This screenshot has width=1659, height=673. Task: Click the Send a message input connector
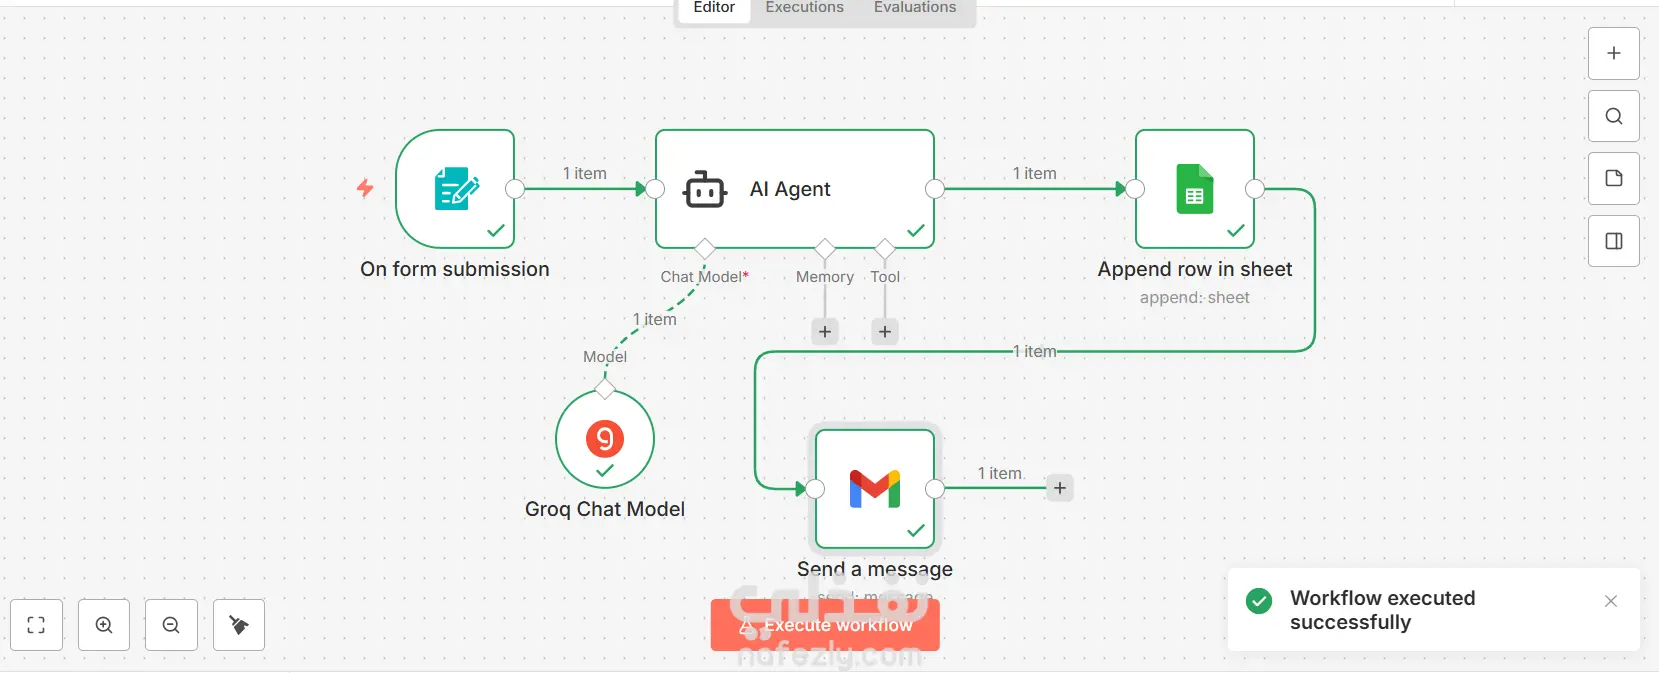point(815,489)
